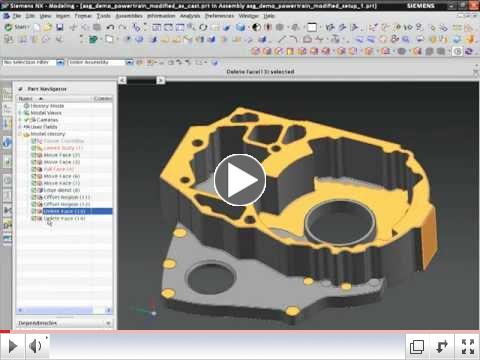Click the Open folder icon
Image resolution: width=480 pixels, height=360 pixels.
point(48,27)
